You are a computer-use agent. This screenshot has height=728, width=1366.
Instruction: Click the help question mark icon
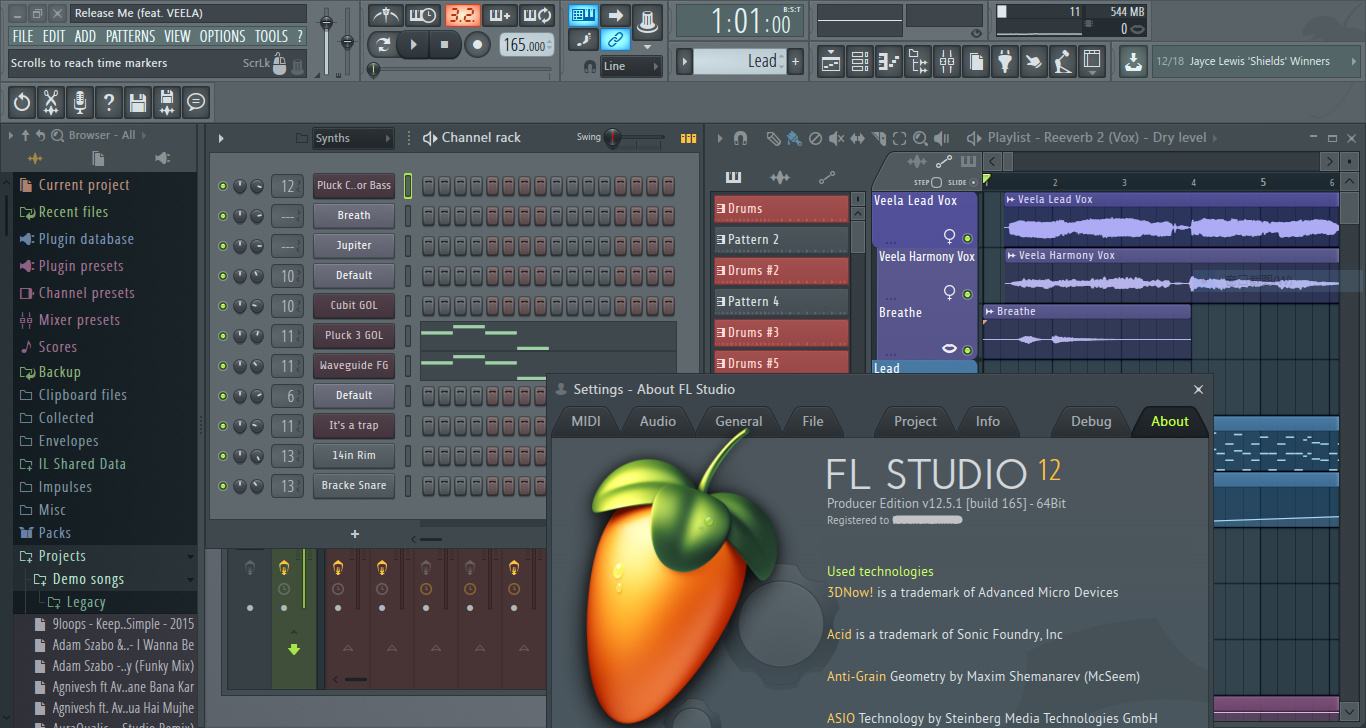pos(109,101)
